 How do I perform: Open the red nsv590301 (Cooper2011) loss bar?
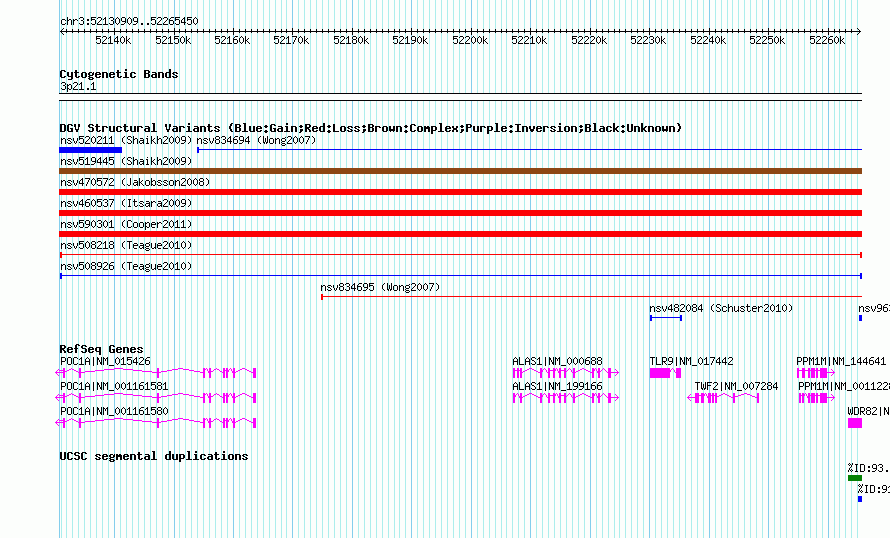coord(460,234)
